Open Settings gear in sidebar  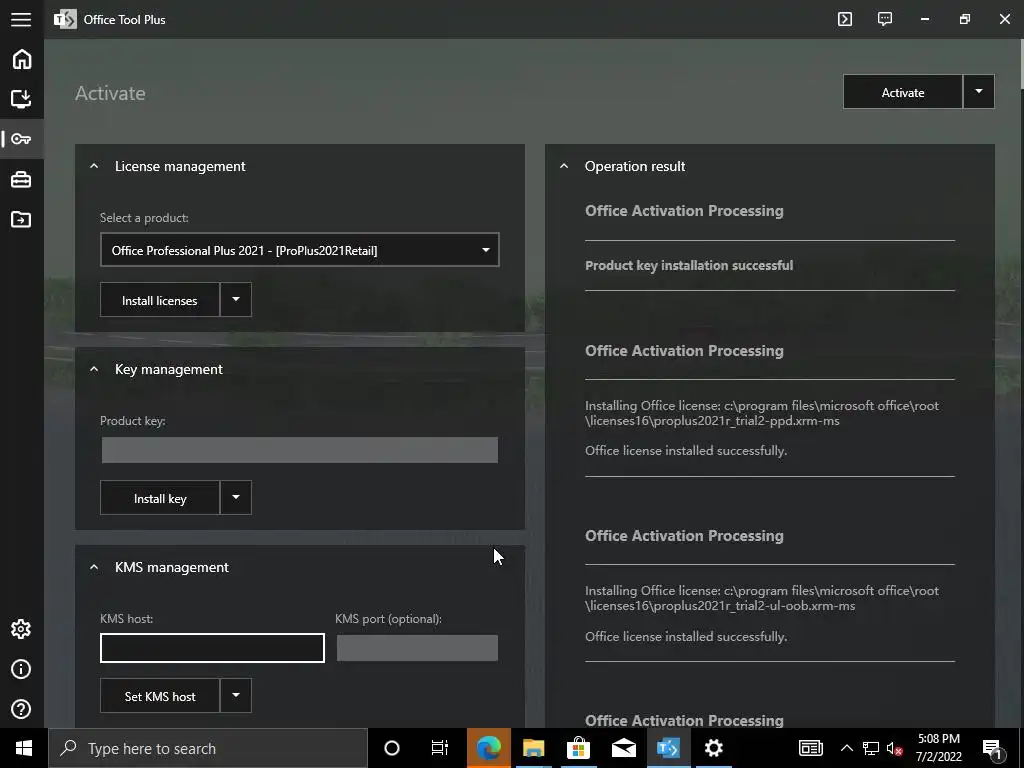(22, 629)
